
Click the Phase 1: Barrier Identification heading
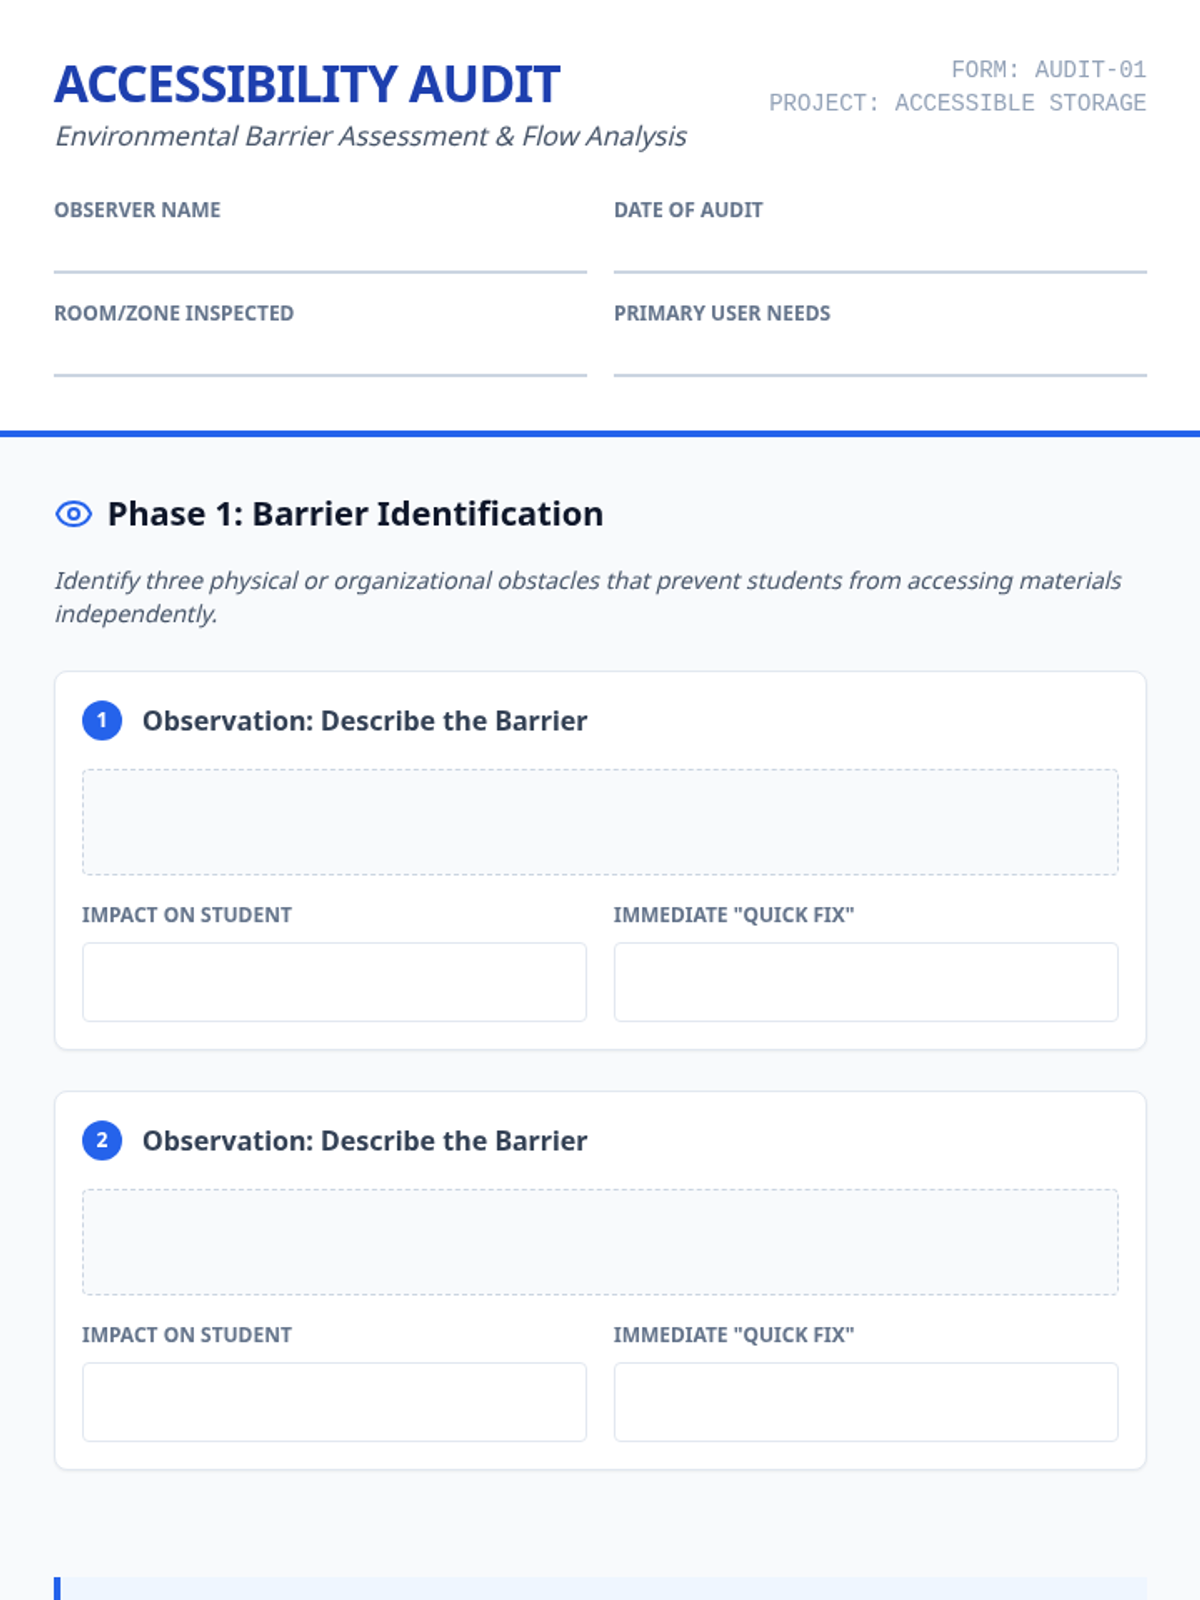tap(355, 514)
